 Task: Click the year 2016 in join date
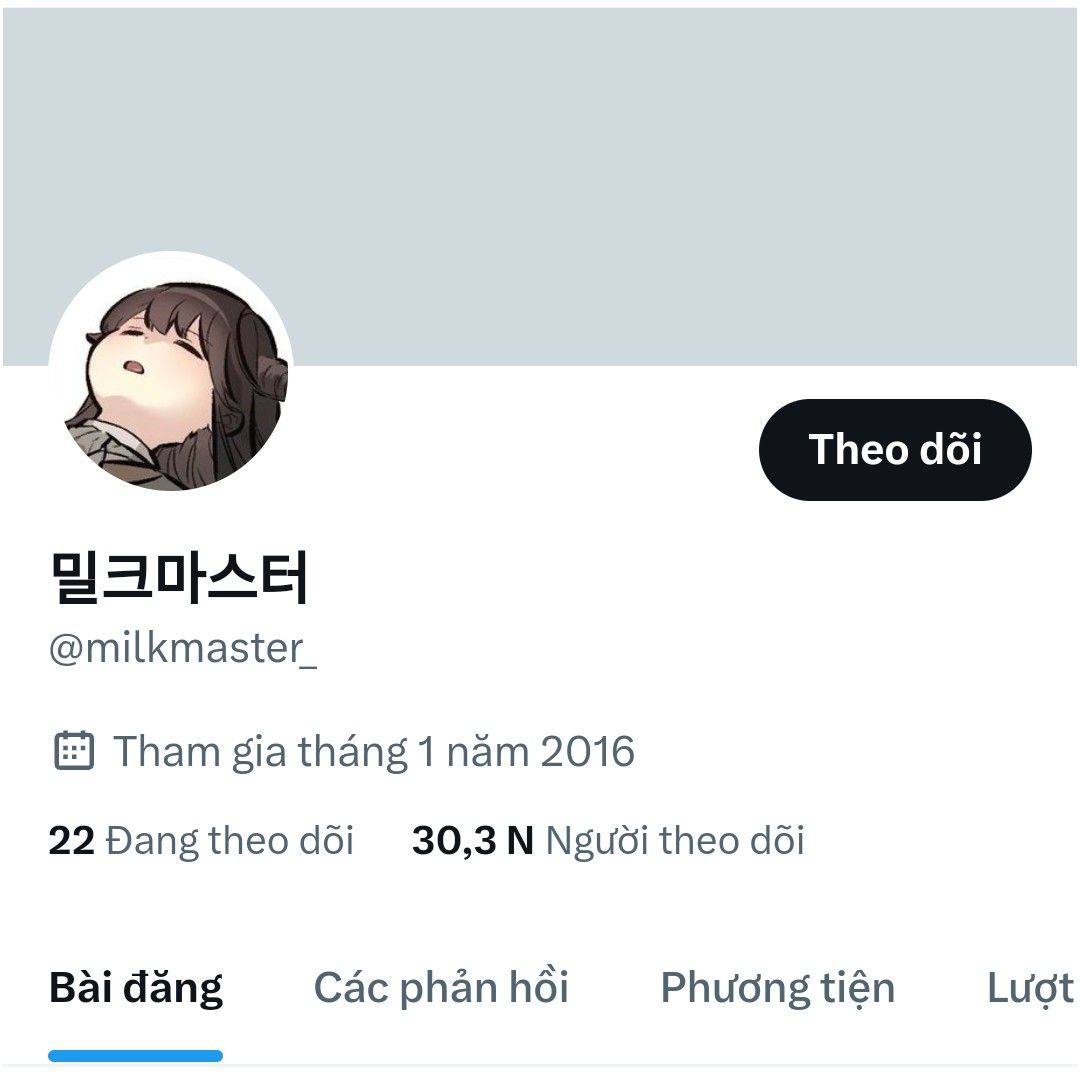[587, 751]
